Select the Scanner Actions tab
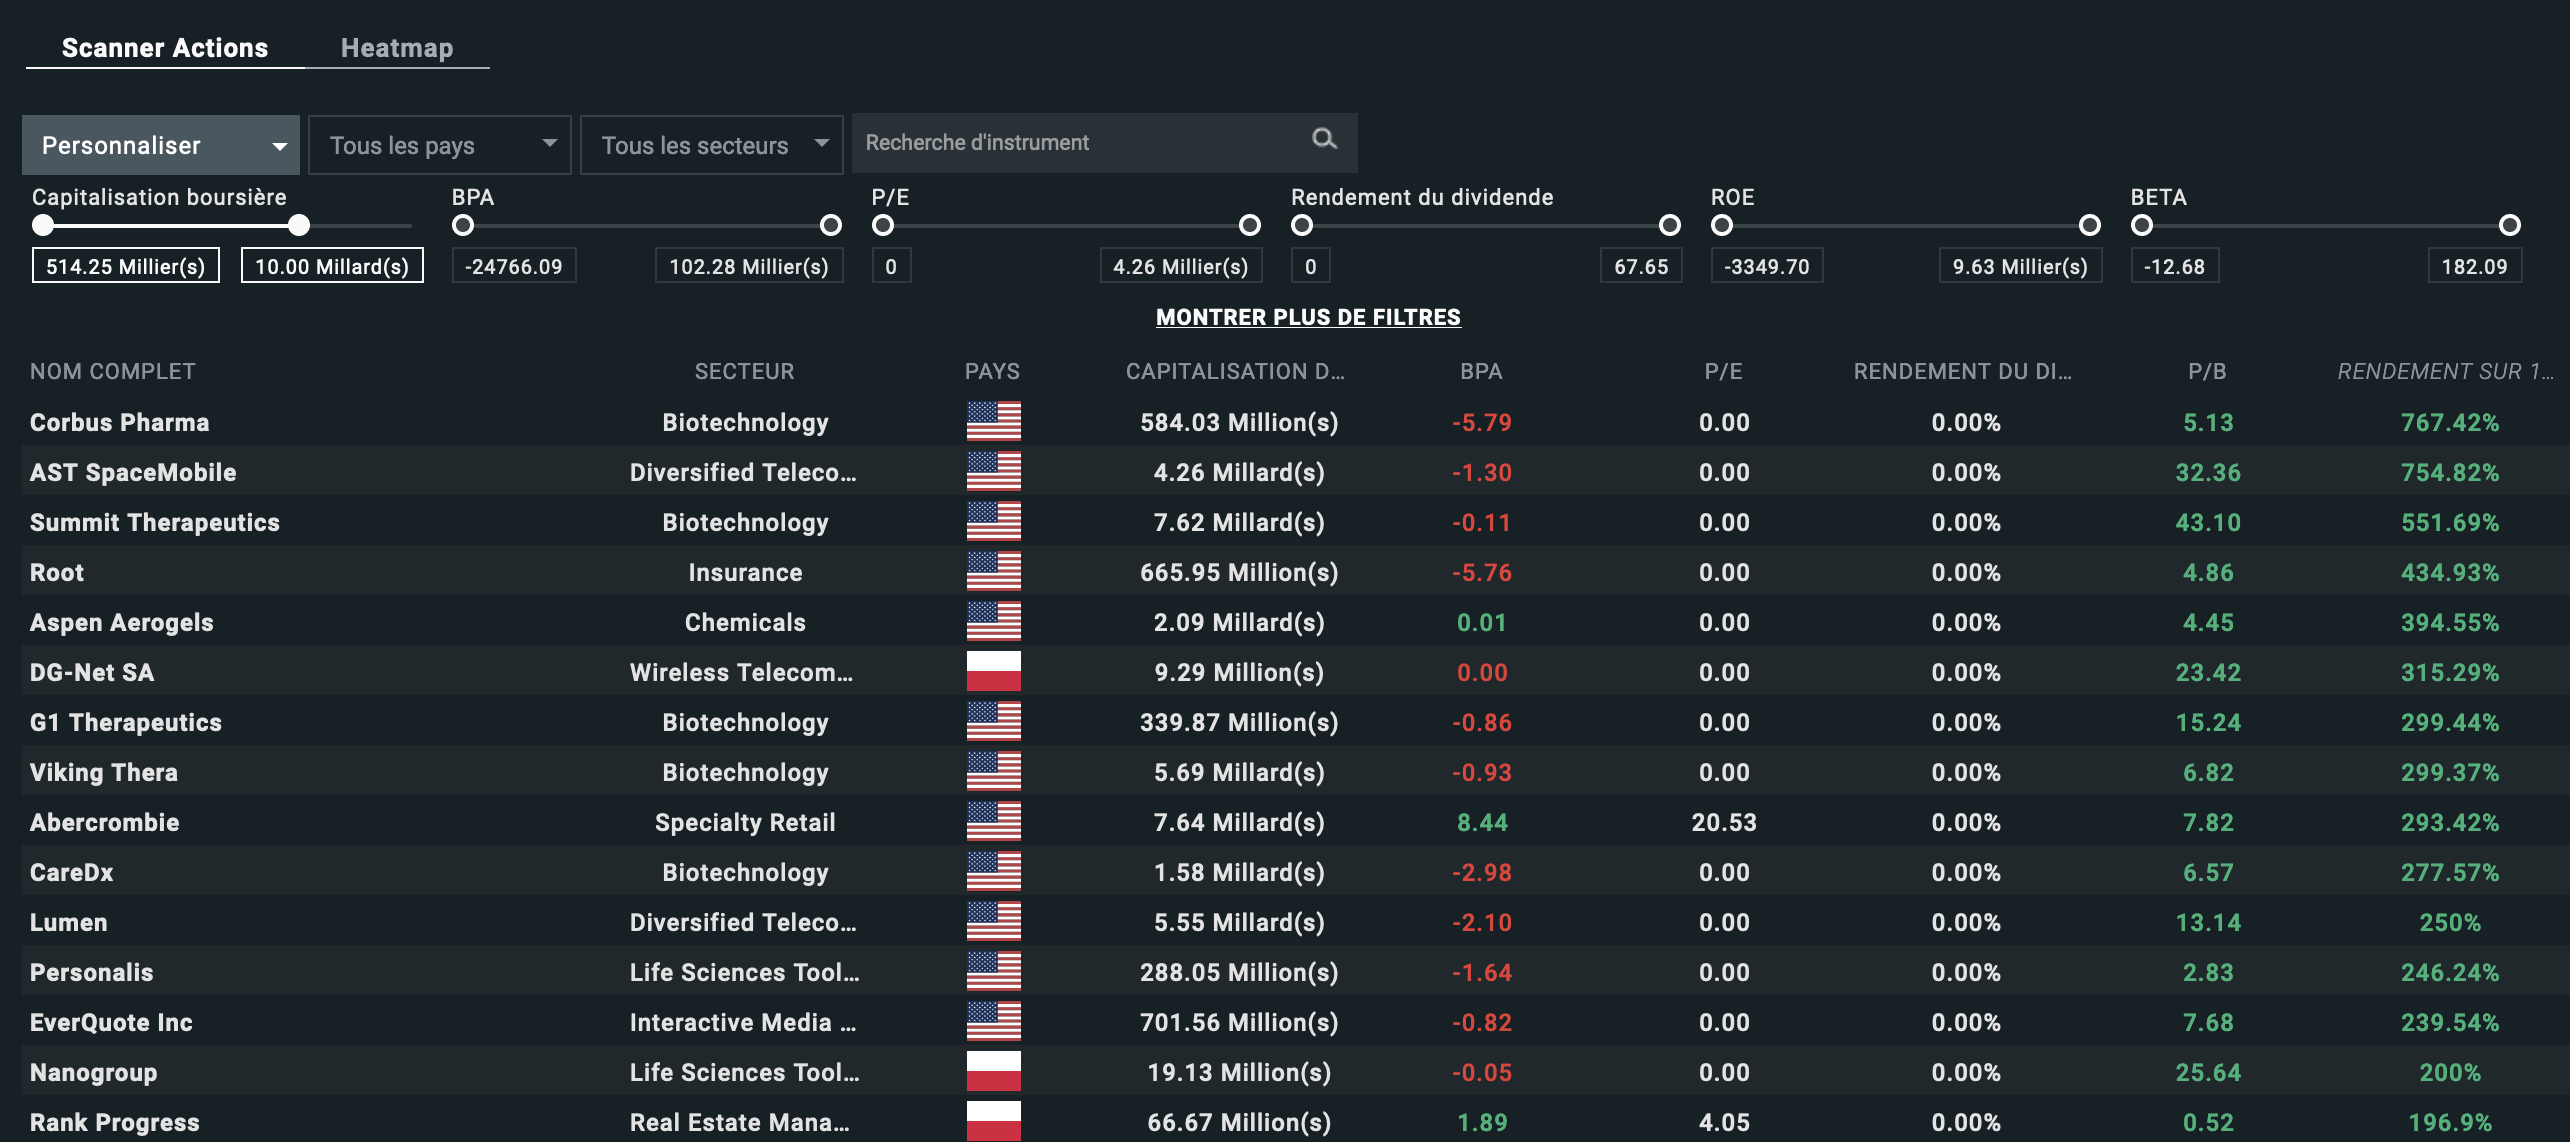 (165, 48)
